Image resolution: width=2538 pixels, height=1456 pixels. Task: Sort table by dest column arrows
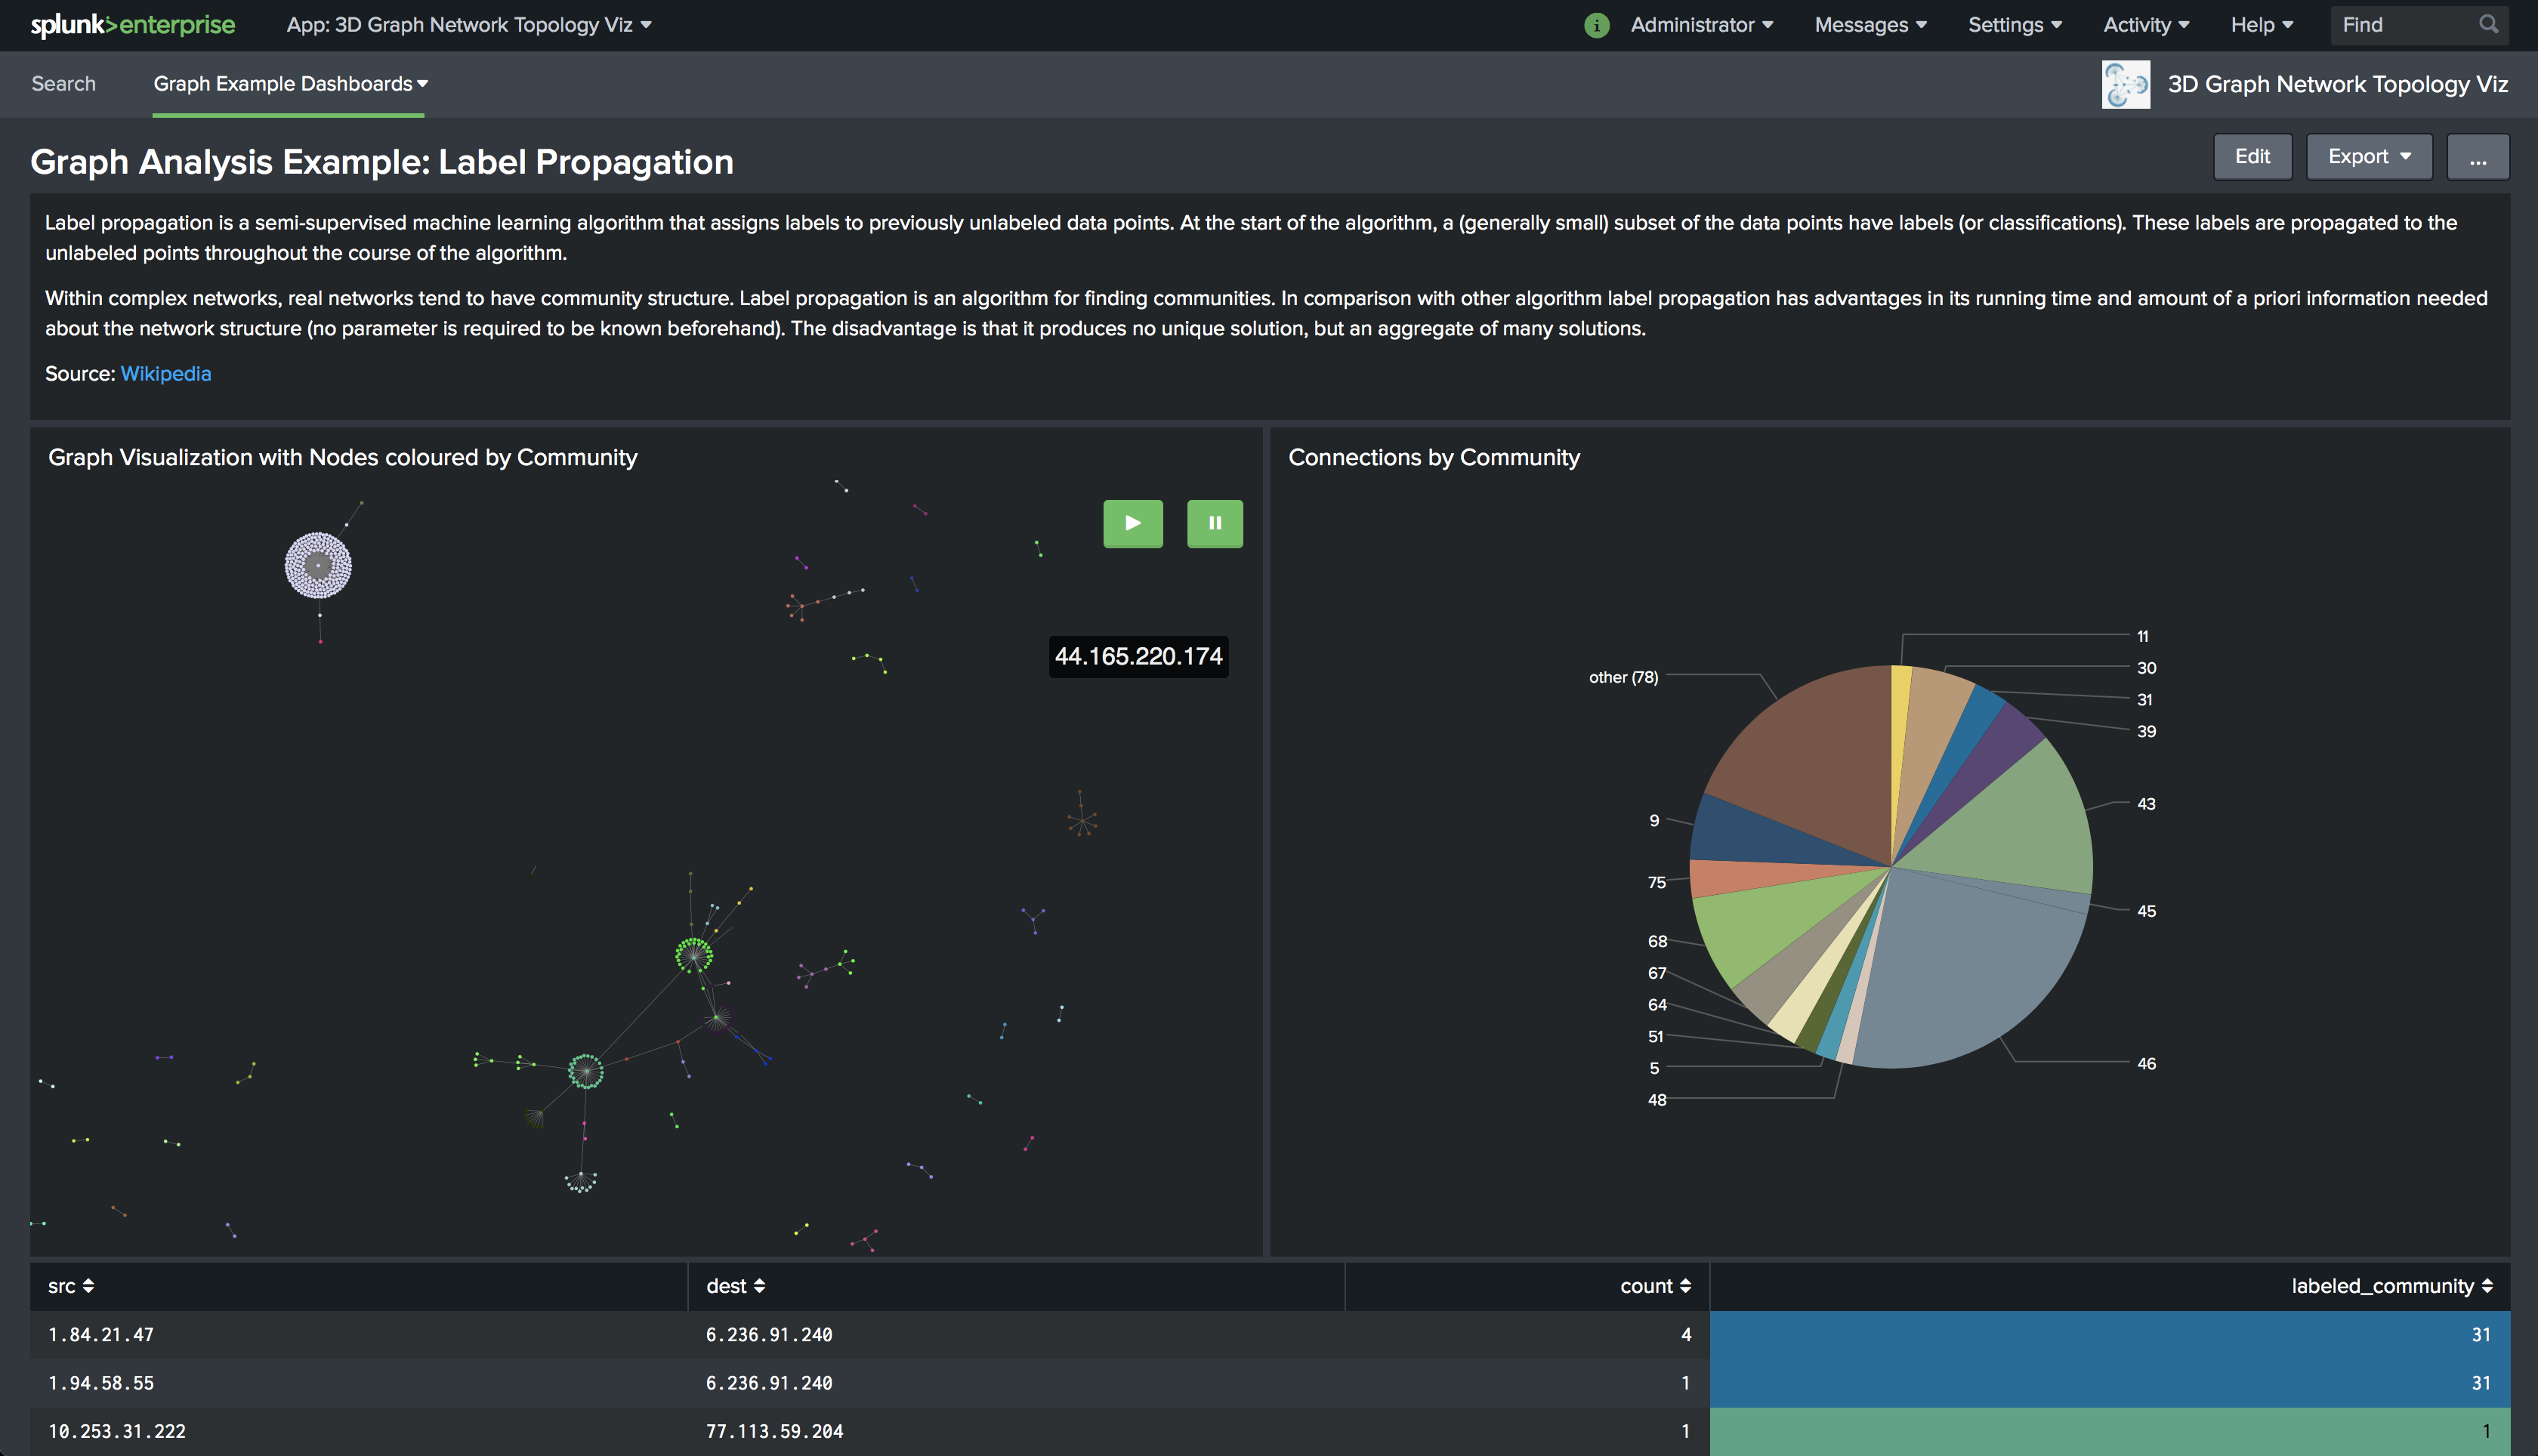click(x=759, y=1286)
